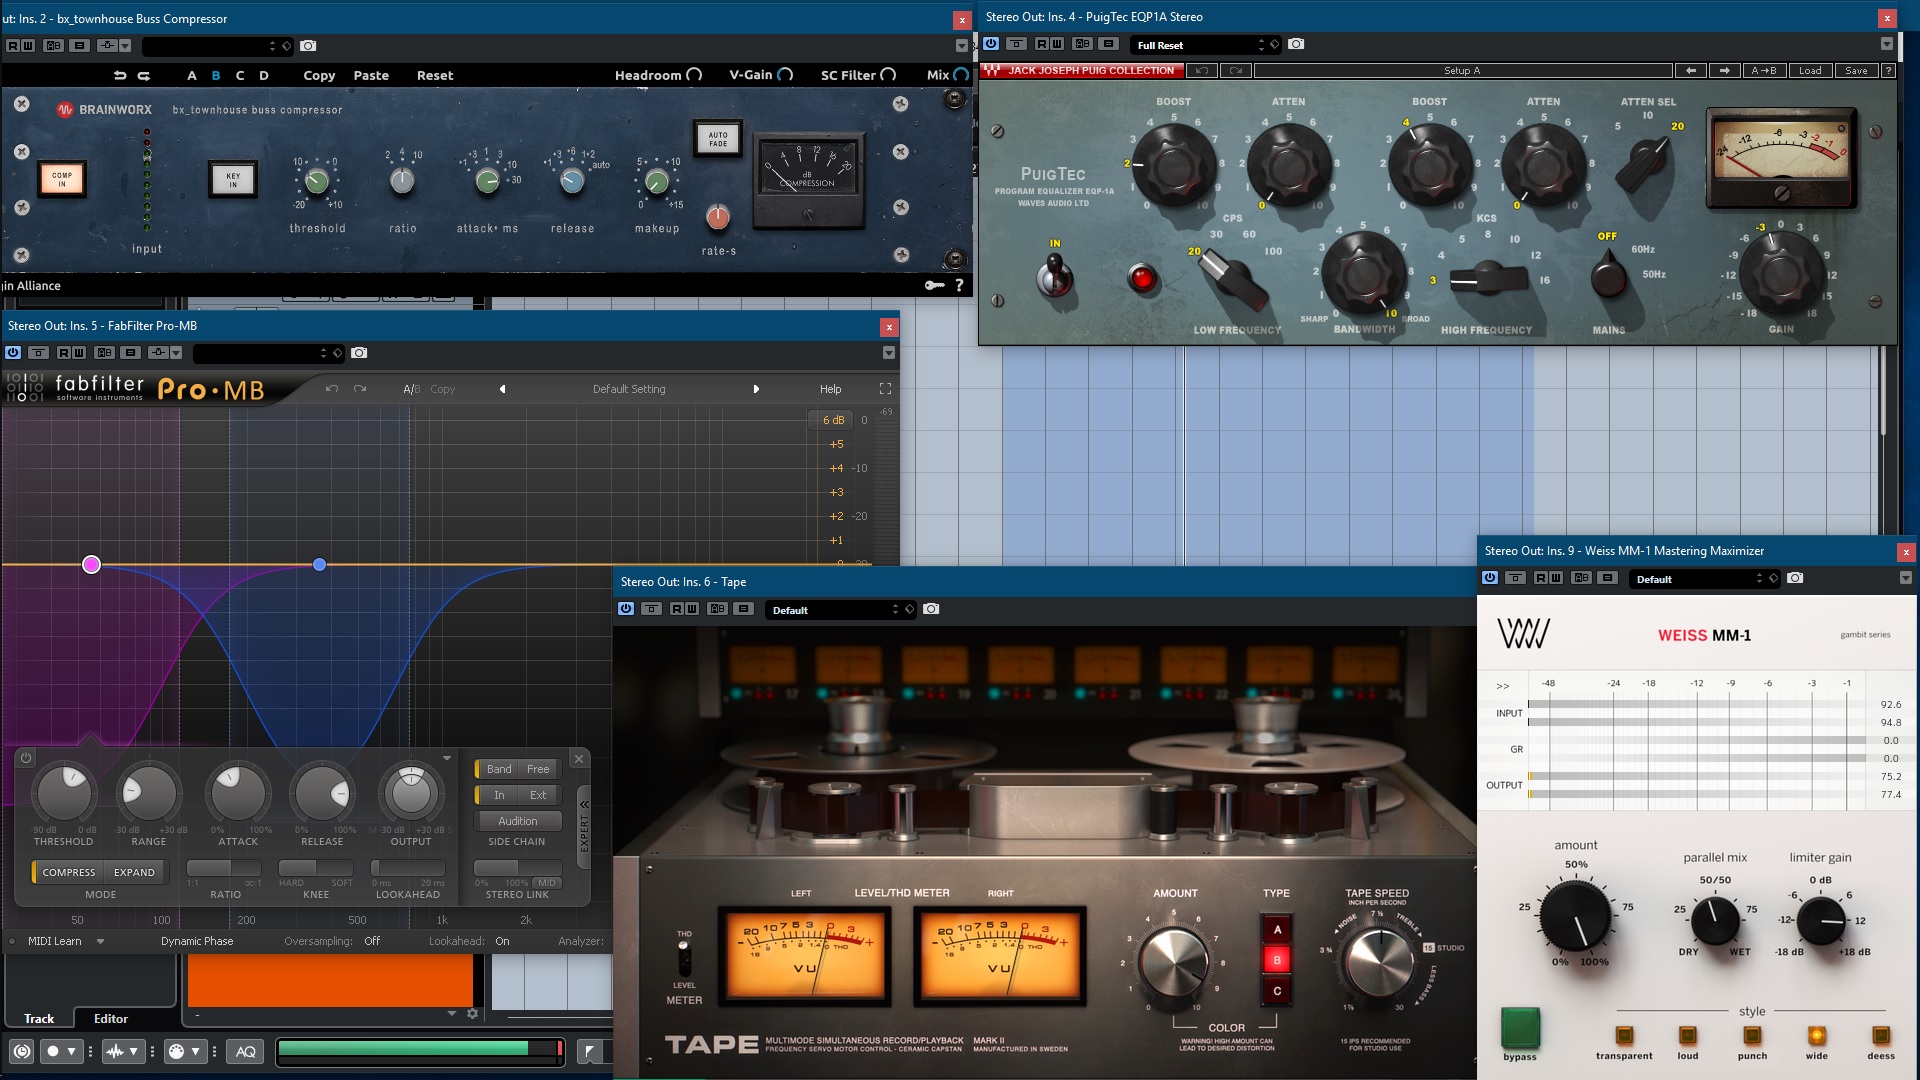
Task: Click the Reset button in bx_townhouse
Action: pos(434,75)
